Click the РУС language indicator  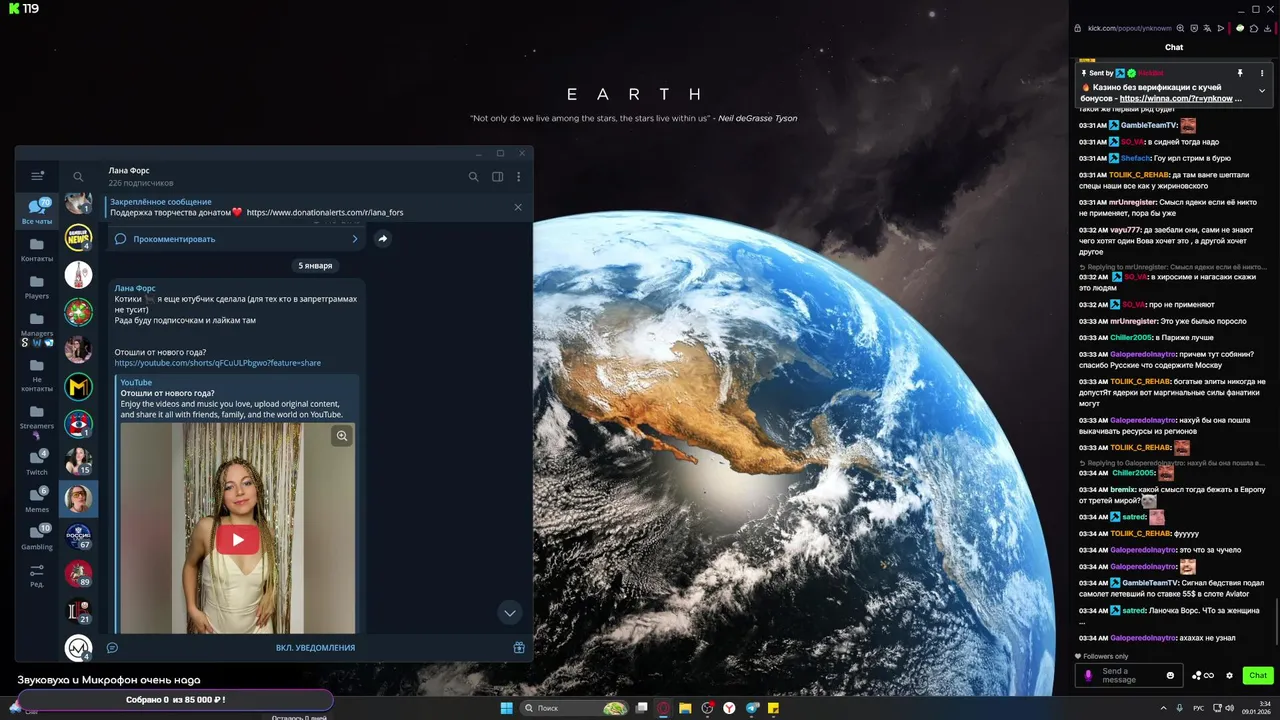pos(1198,708)
